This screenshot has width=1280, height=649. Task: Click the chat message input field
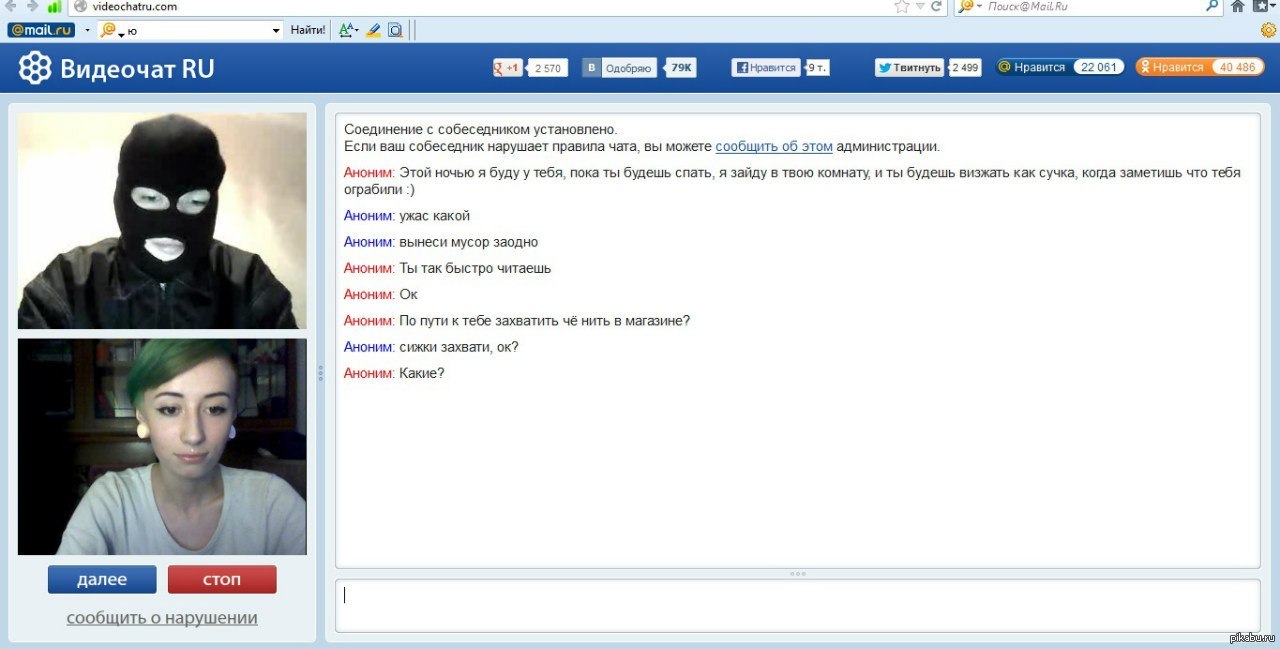coord(796,605)
